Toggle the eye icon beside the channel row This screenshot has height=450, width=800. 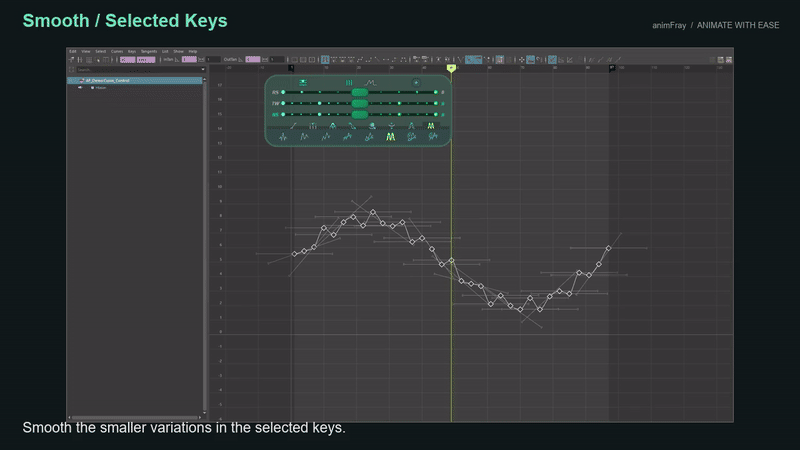pyautogui.click(x=80, y=88)
